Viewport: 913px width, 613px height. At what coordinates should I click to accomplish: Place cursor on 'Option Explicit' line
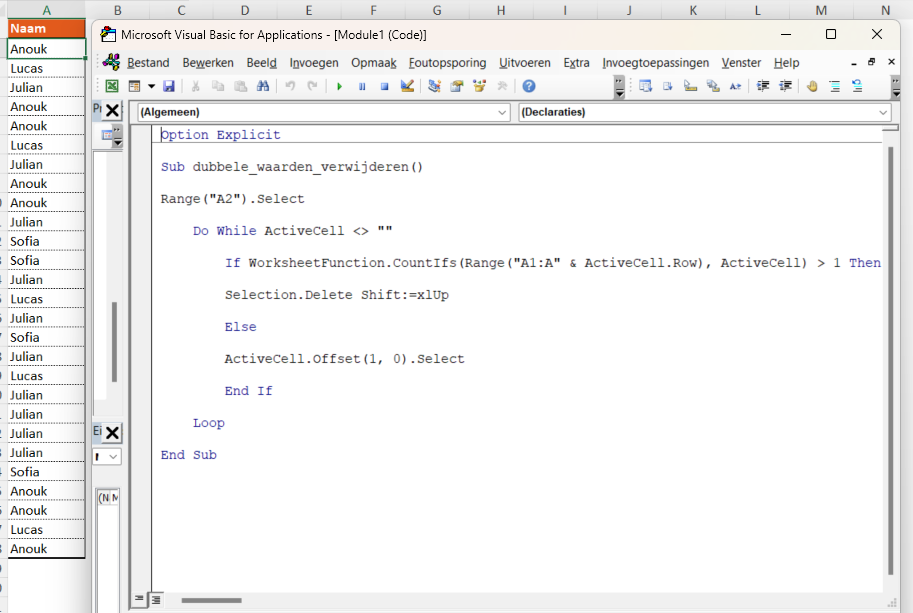[220, 135]
